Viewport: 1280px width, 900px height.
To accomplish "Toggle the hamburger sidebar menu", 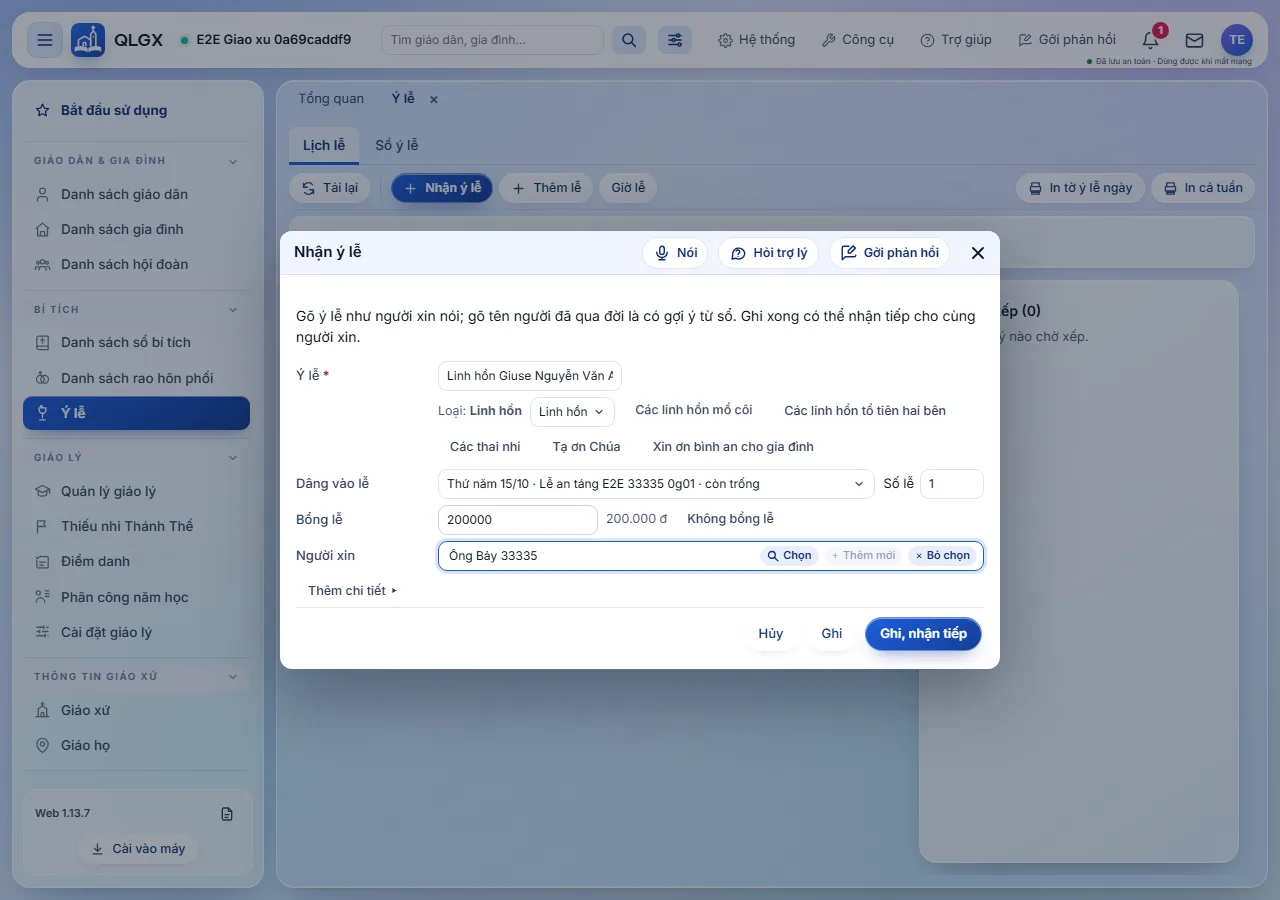I will [x=44, y=40].
